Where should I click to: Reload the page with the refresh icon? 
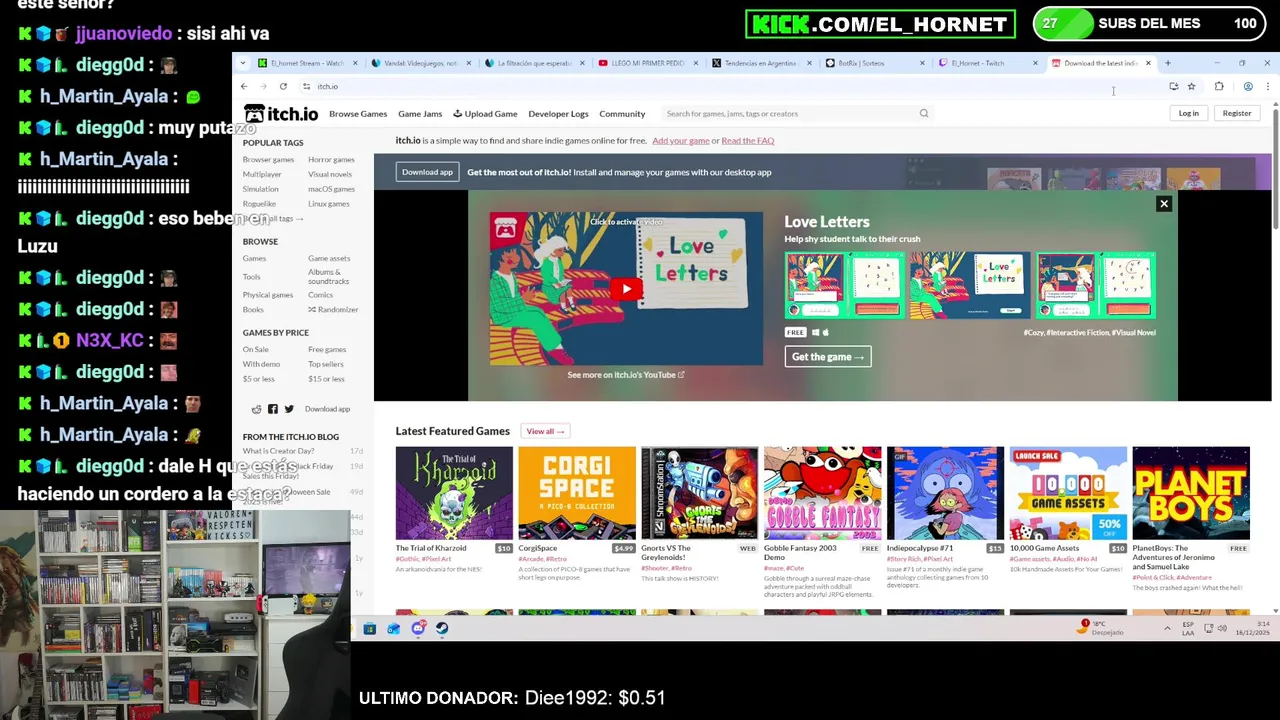[x=283, y=87]
